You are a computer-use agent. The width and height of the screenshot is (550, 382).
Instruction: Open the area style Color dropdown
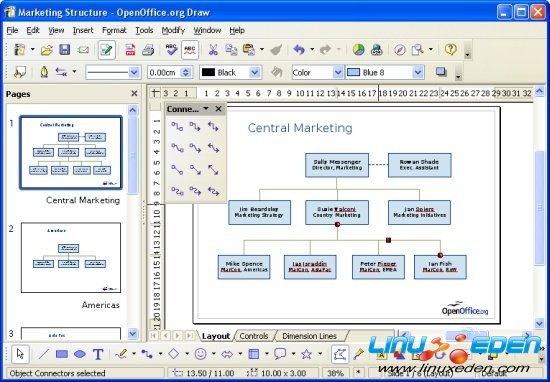[338, 72]
